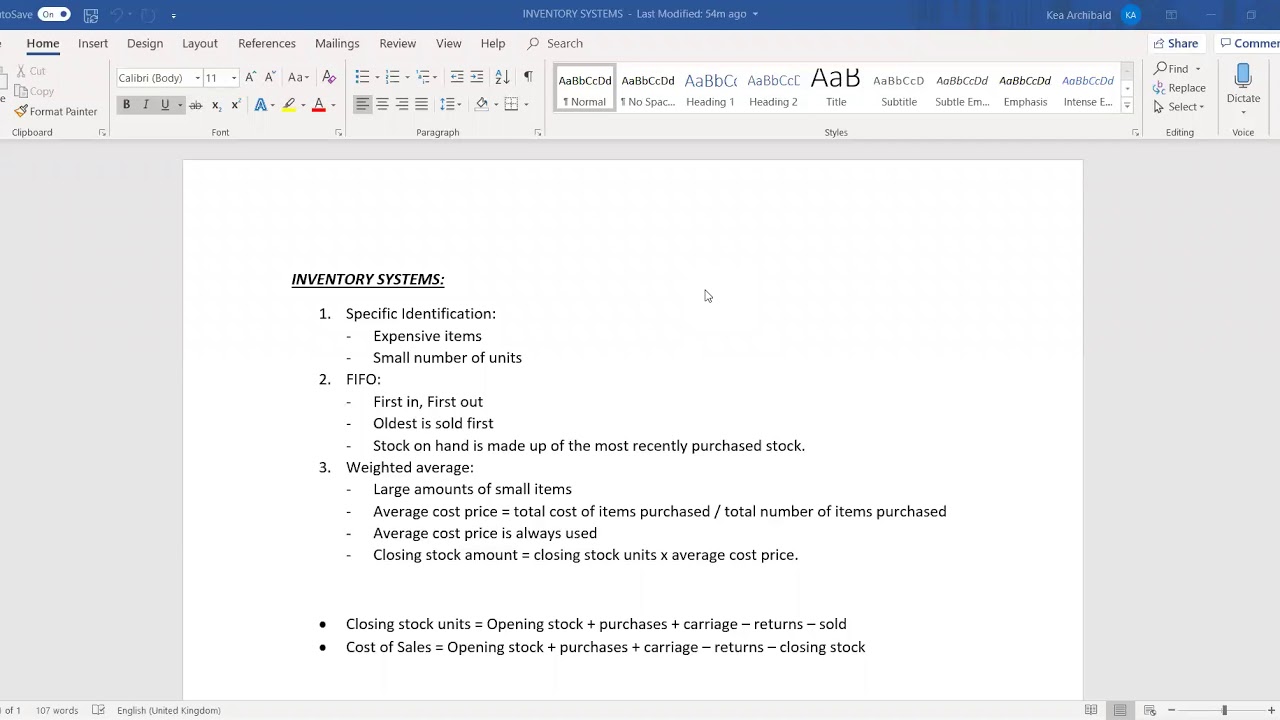Image resolution: width=1280 pixels, height=720 pixels.
Task: Open the Font dialog launcher
Action: [x=338, y=133]
